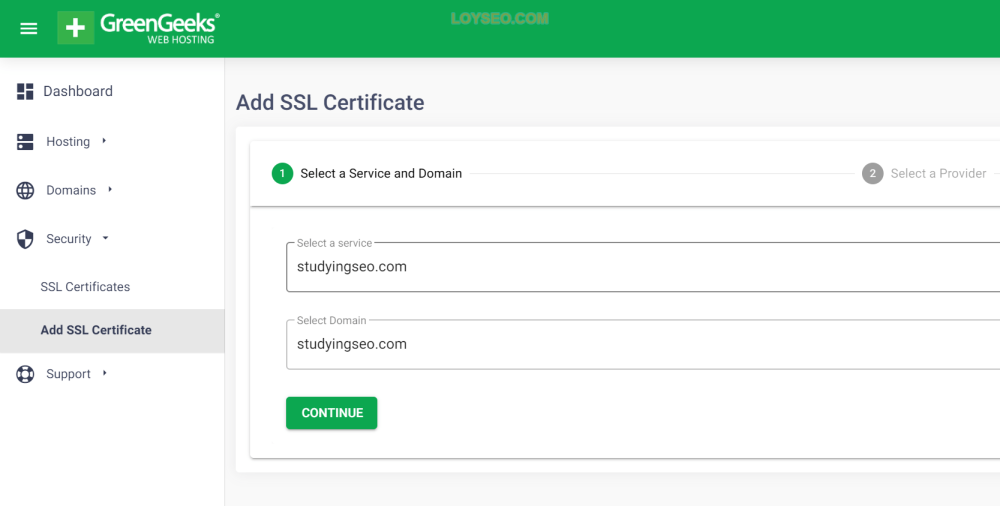
Task: Click step 2 circle in stepper
Action: (x=872, y=174)
